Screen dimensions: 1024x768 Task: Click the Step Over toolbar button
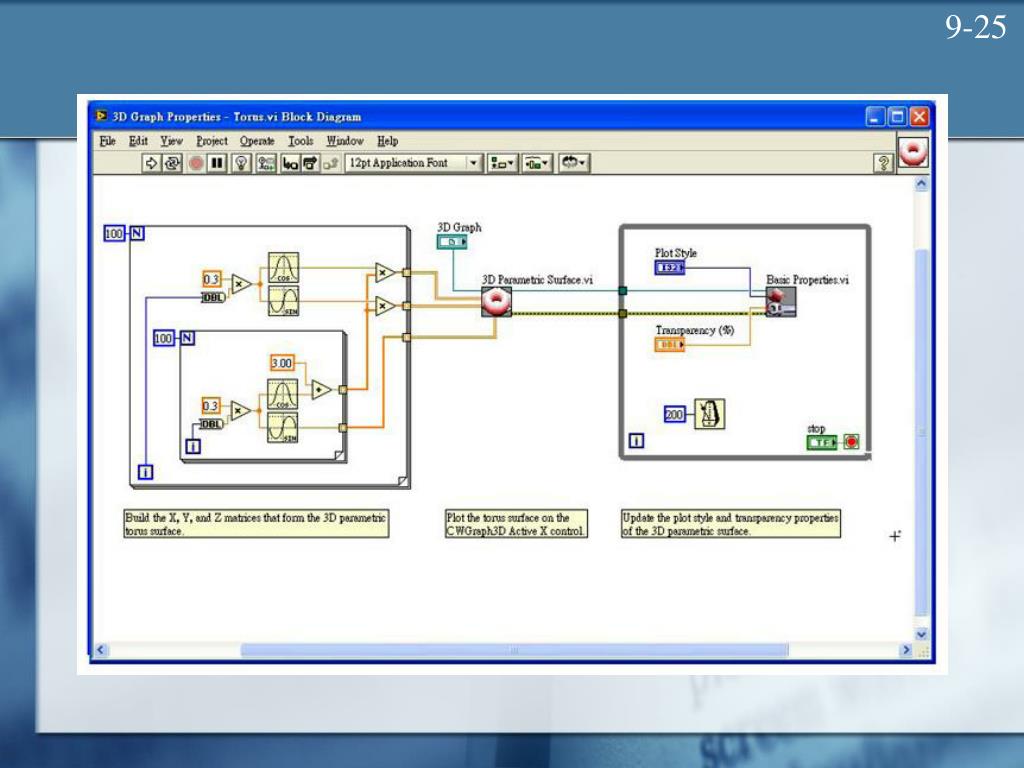[309, 163]
